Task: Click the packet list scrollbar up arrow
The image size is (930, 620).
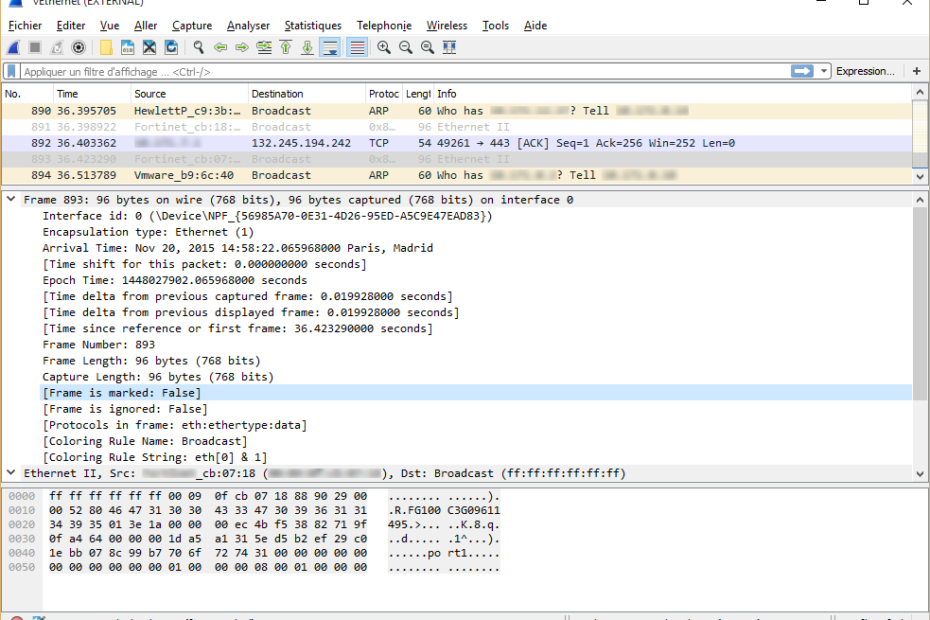Action: pyautogui.click(x=919, y=93)
